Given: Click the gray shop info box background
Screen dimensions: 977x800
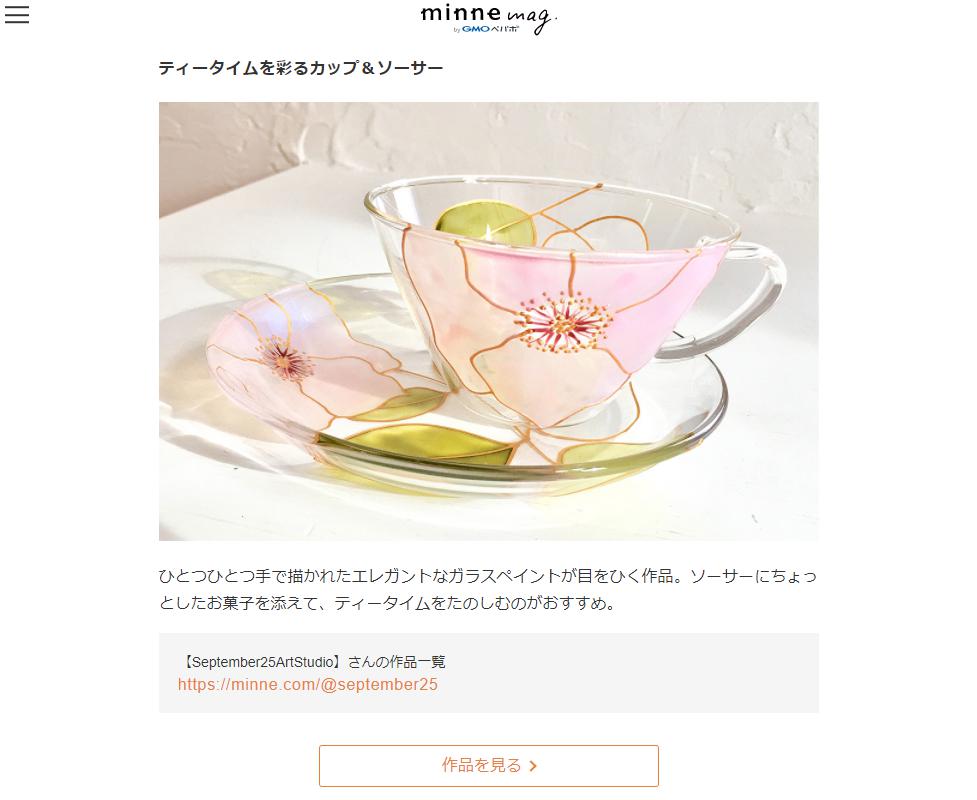Looking at the screenshot, I should tap(623, 673).
